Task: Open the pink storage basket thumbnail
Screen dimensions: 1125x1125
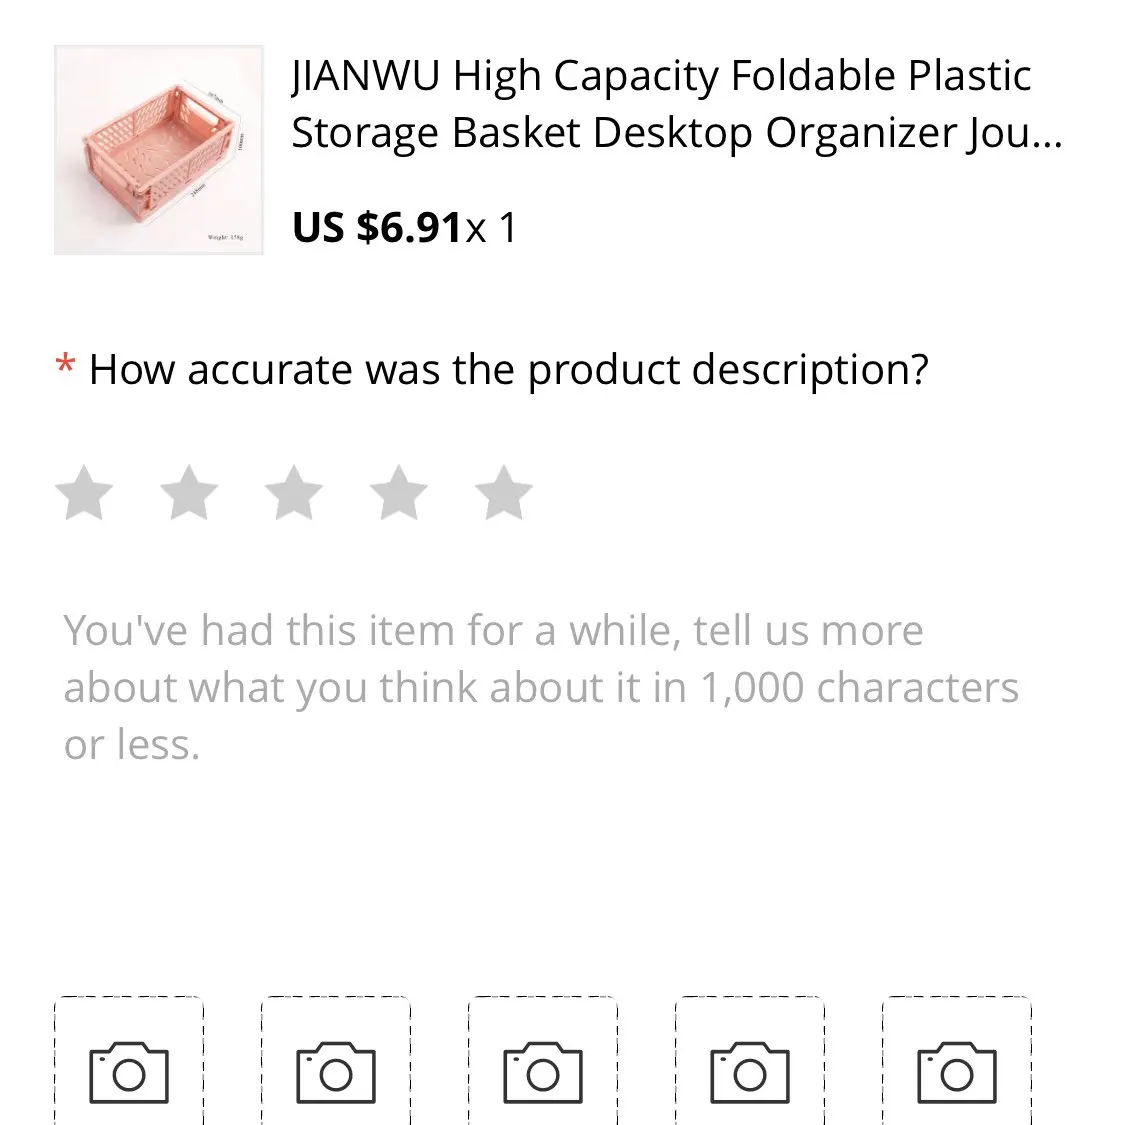Action: click(158, 150)
